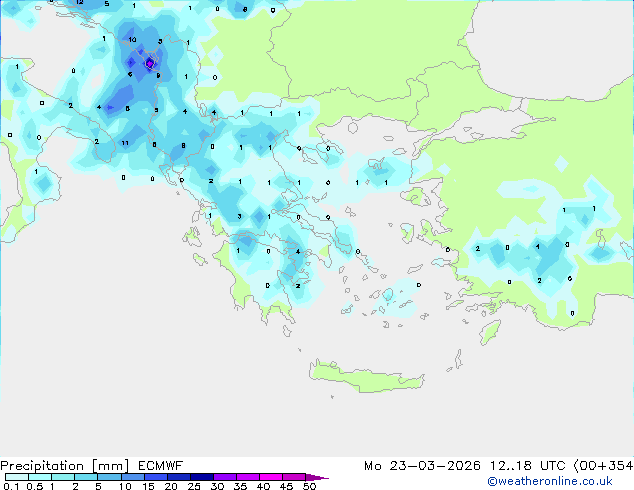
Task: Click the '11' precipitation value on the map
Action: point(125,143)
